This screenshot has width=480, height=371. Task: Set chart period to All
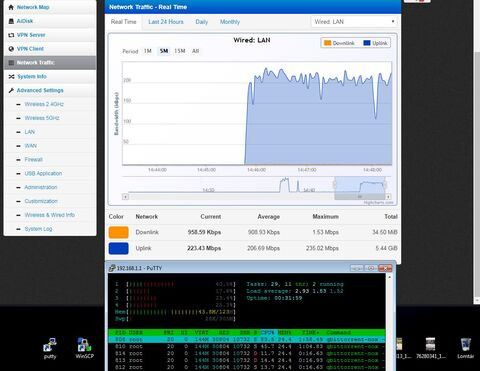(196, 51)
